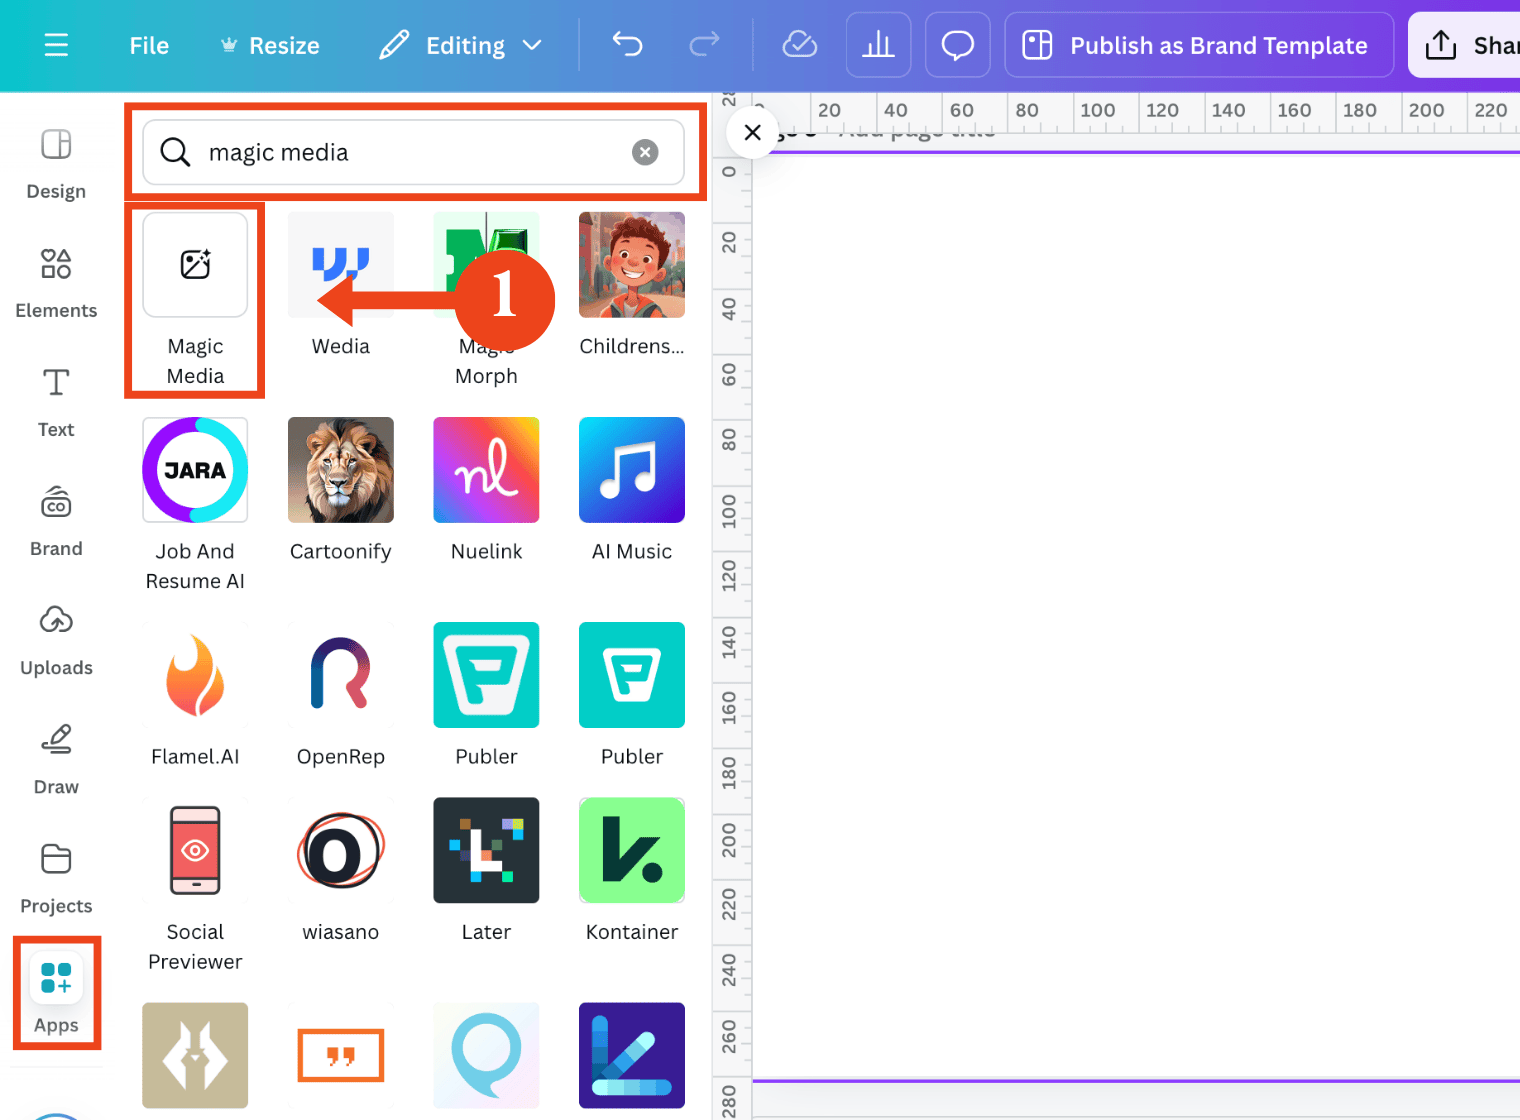Launch the AI Music app
Image resolution: width=1520 pixels, height=1120 pixels.
pyautogui.click(x=632, y=470)
